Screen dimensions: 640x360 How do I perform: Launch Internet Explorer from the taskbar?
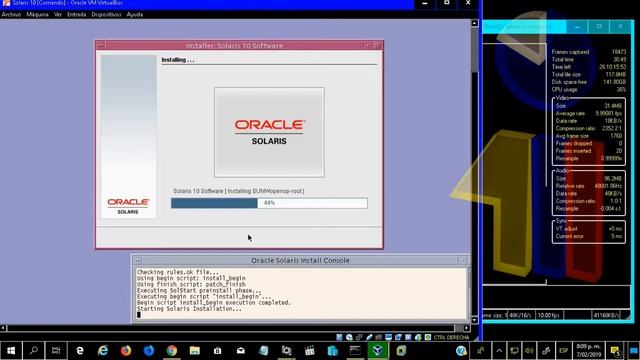103,350
